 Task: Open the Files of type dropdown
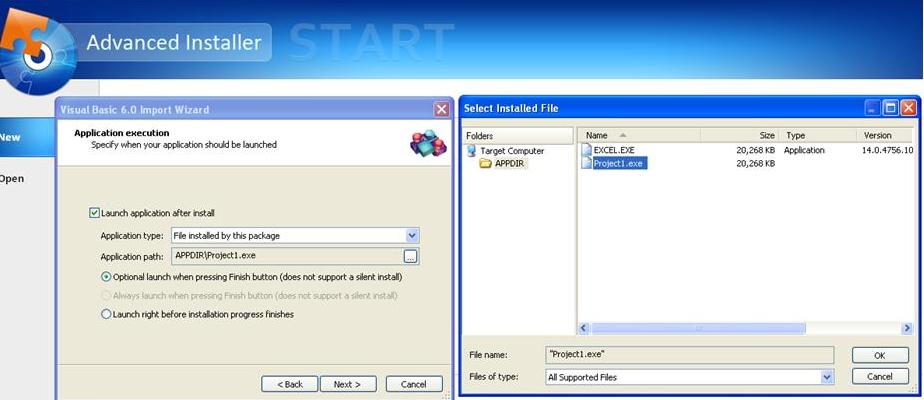pos(827,376)
